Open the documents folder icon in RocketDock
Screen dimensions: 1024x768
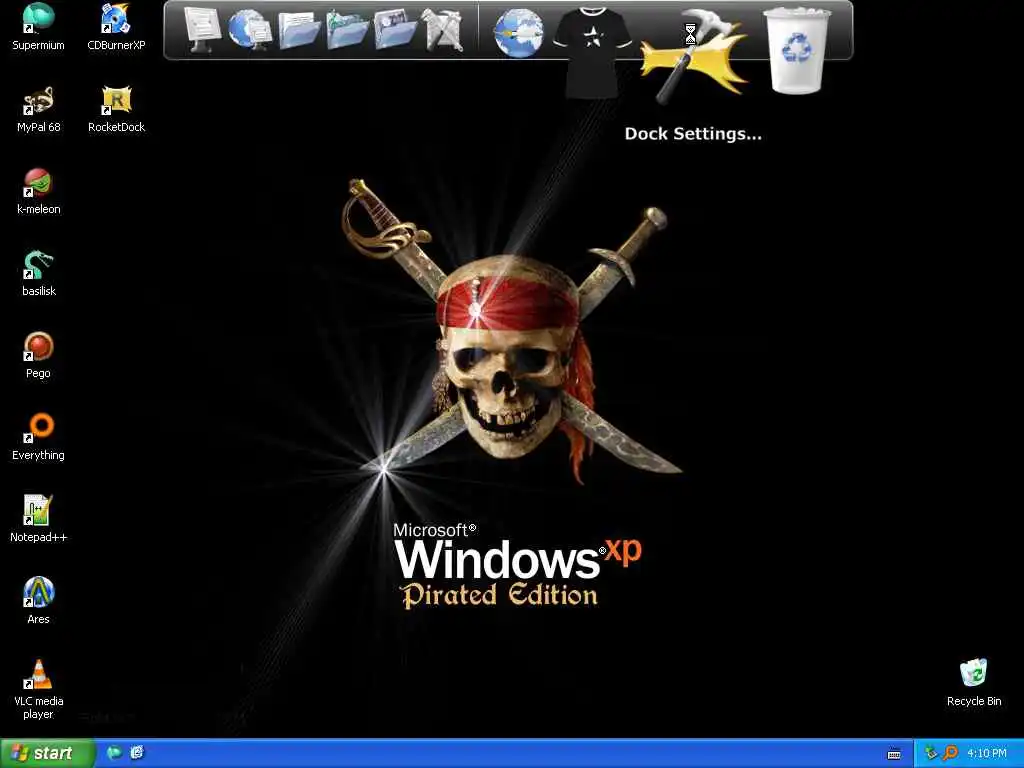pos(299,30)
